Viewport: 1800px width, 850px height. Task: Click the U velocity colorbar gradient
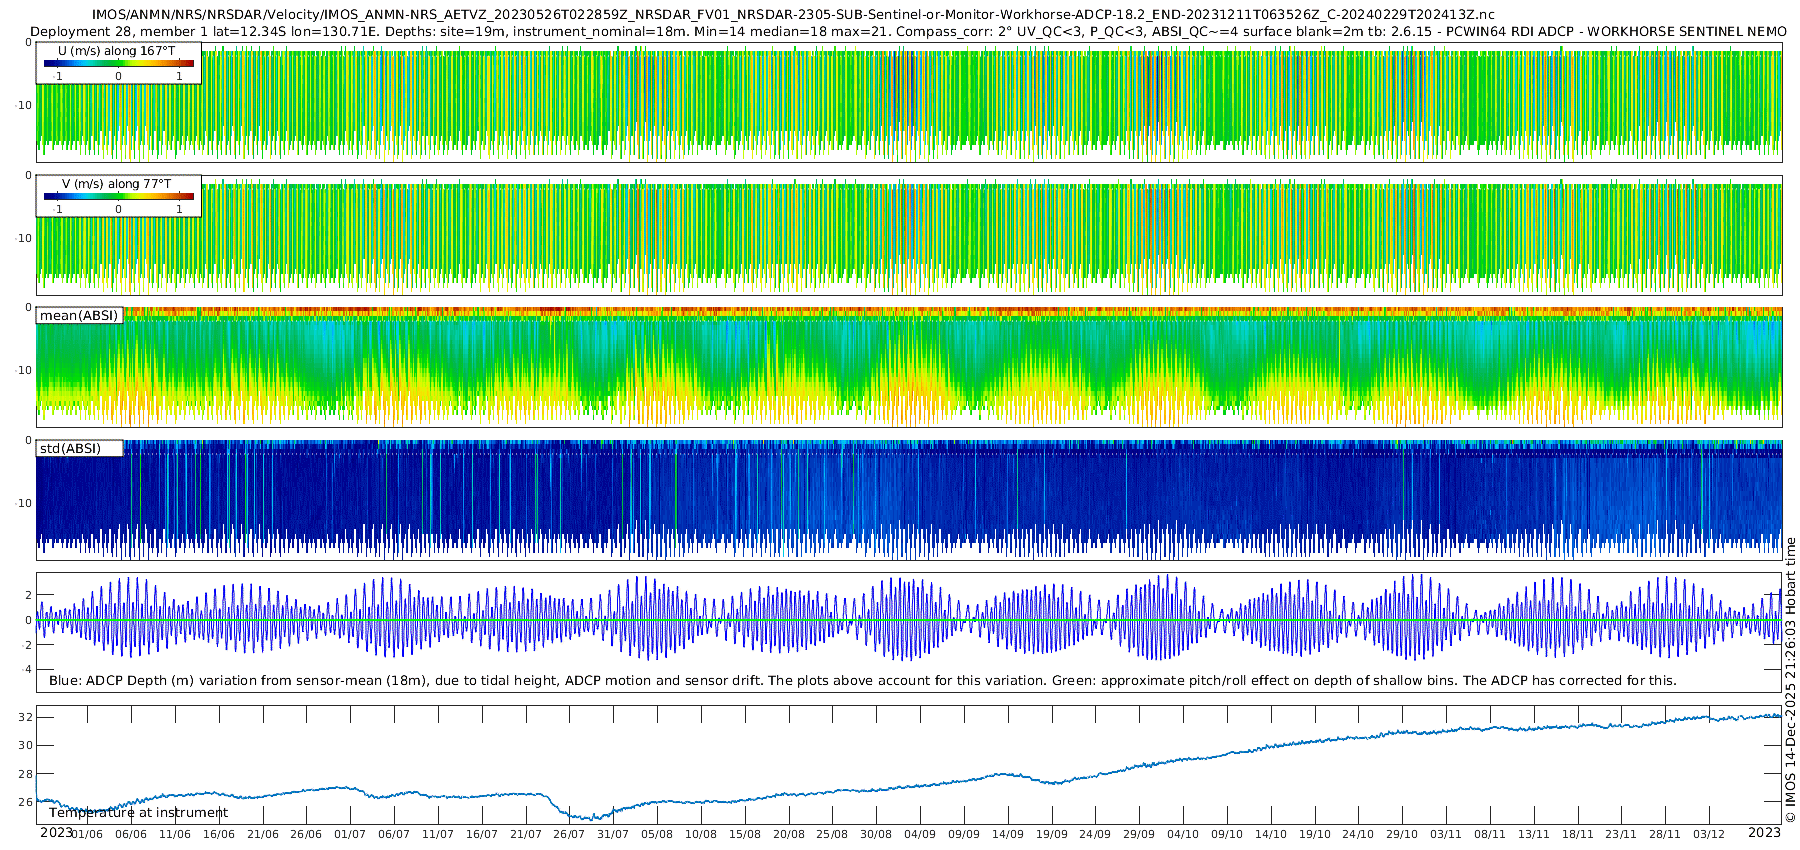[x=118, y=64]
